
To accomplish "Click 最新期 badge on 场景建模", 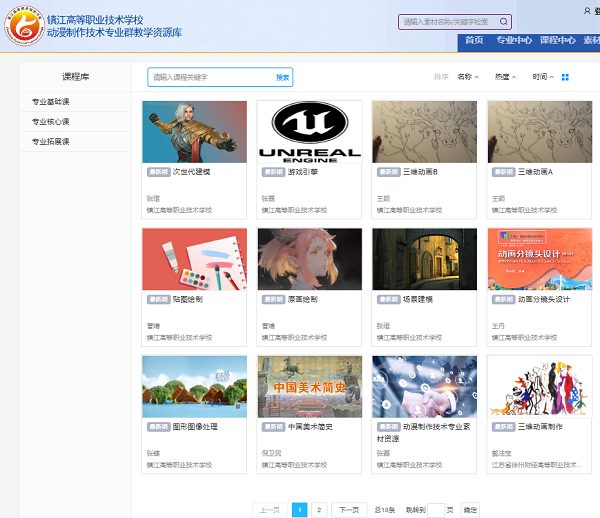I will 389,299.
